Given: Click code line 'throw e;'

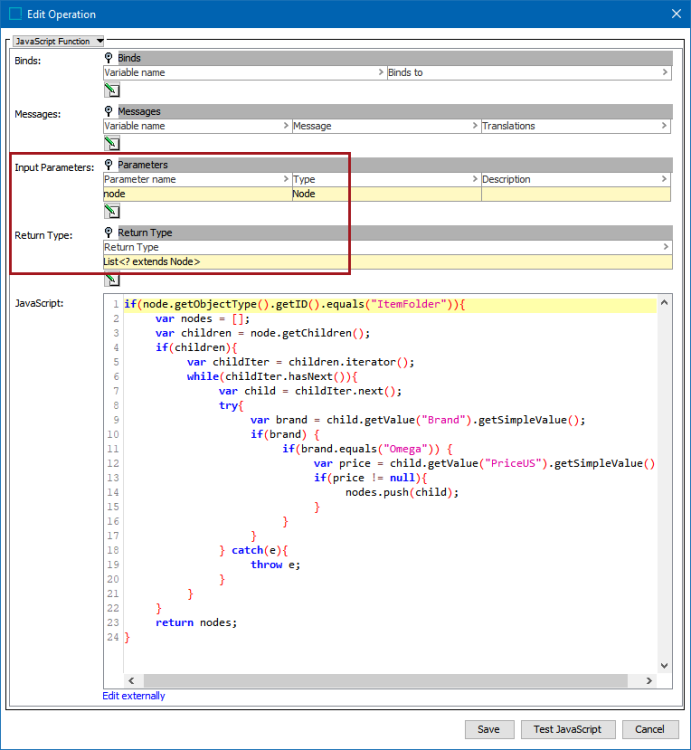Looking at the screenshot, I should (275, 565).
